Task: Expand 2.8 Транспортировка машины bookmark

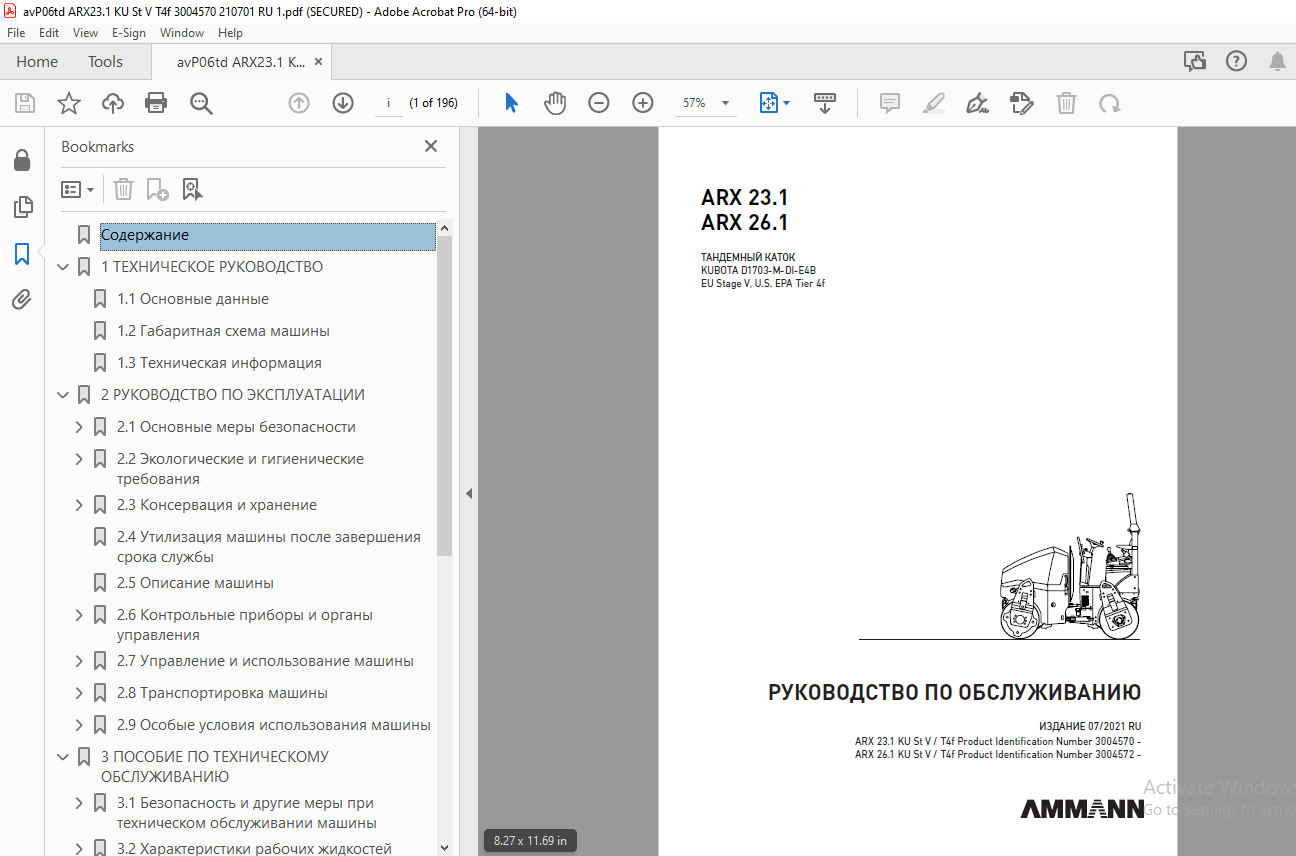Action: point(79,693)
